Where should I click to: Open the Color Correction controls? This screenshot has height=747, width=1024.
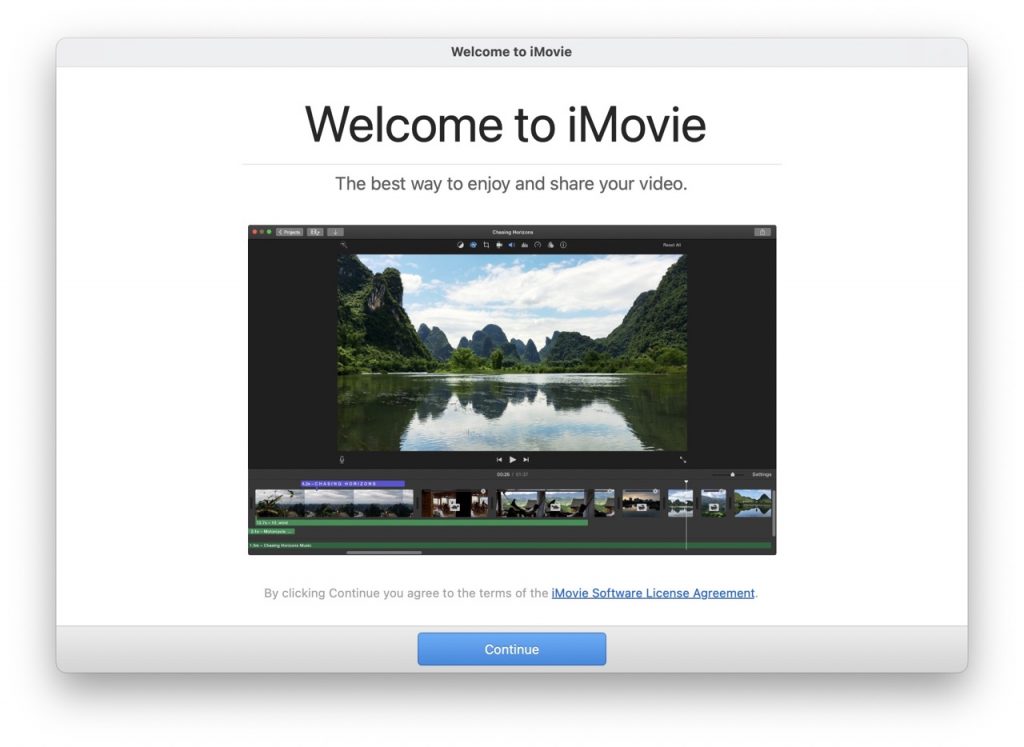click(x=473, y=244)
